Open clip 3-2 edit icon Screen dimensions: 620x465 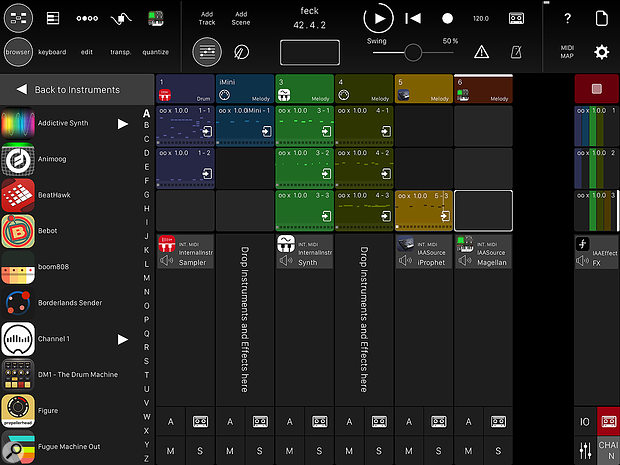coord(327,174)
